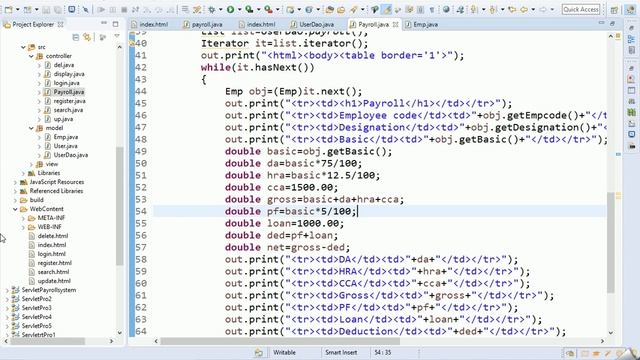The image size is (640, 360).
Task: Switch to the UserDao.java editor tab
Action: [x=312, y=24]
